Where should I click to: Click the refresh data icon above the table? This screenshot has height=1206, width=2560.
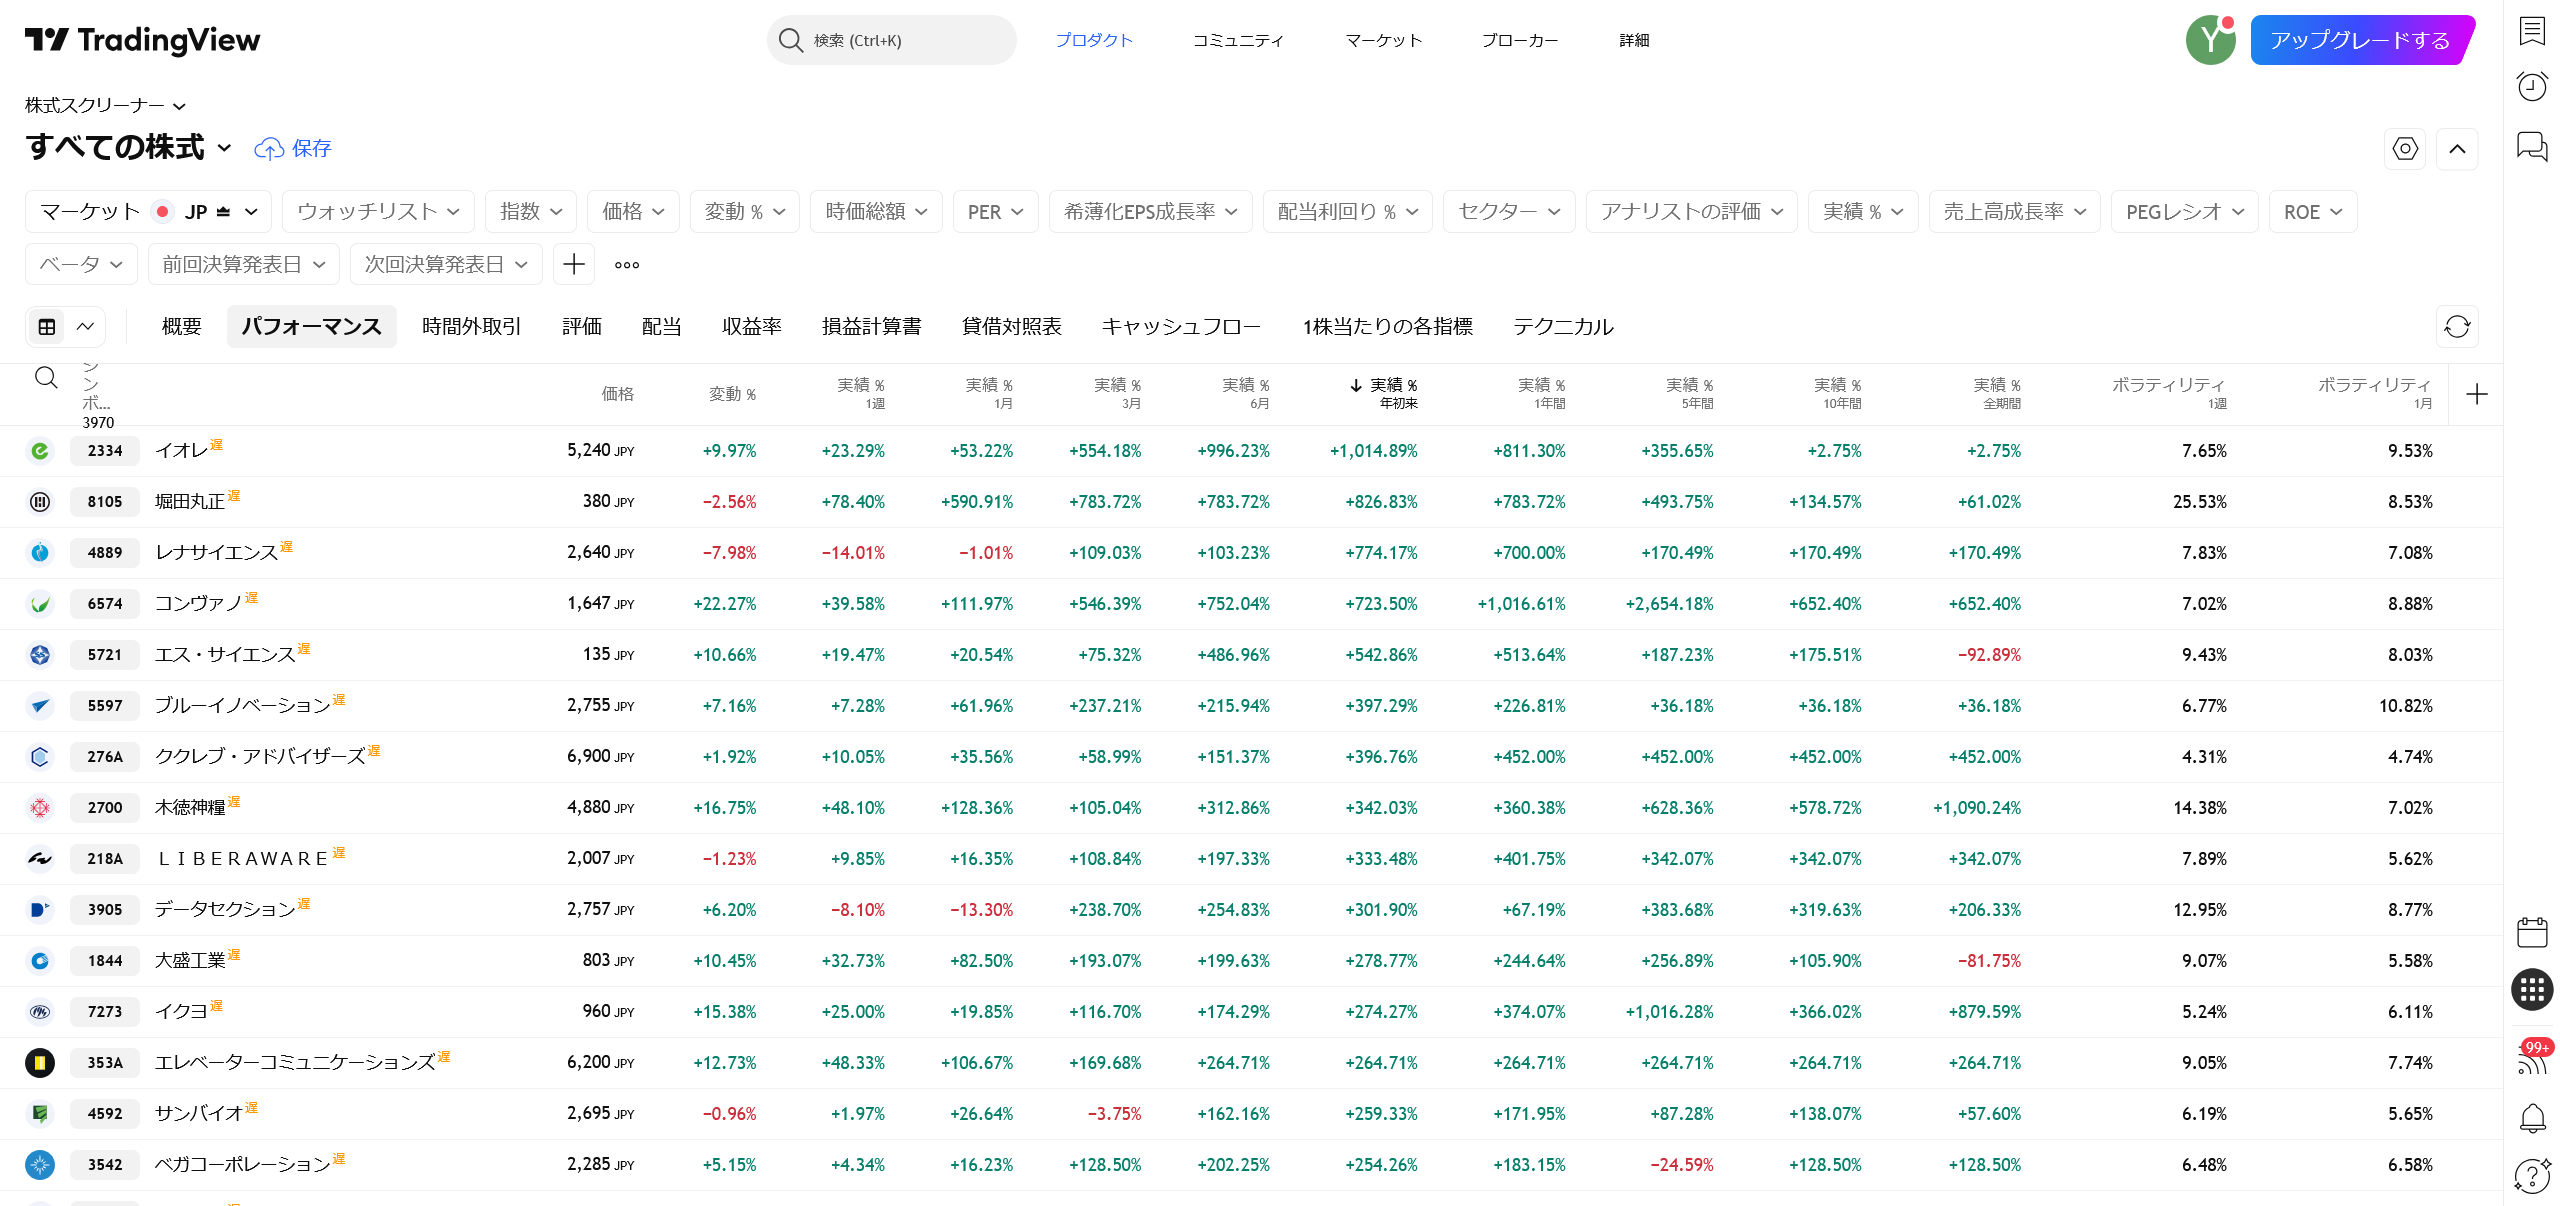(x=2457, y=326)
